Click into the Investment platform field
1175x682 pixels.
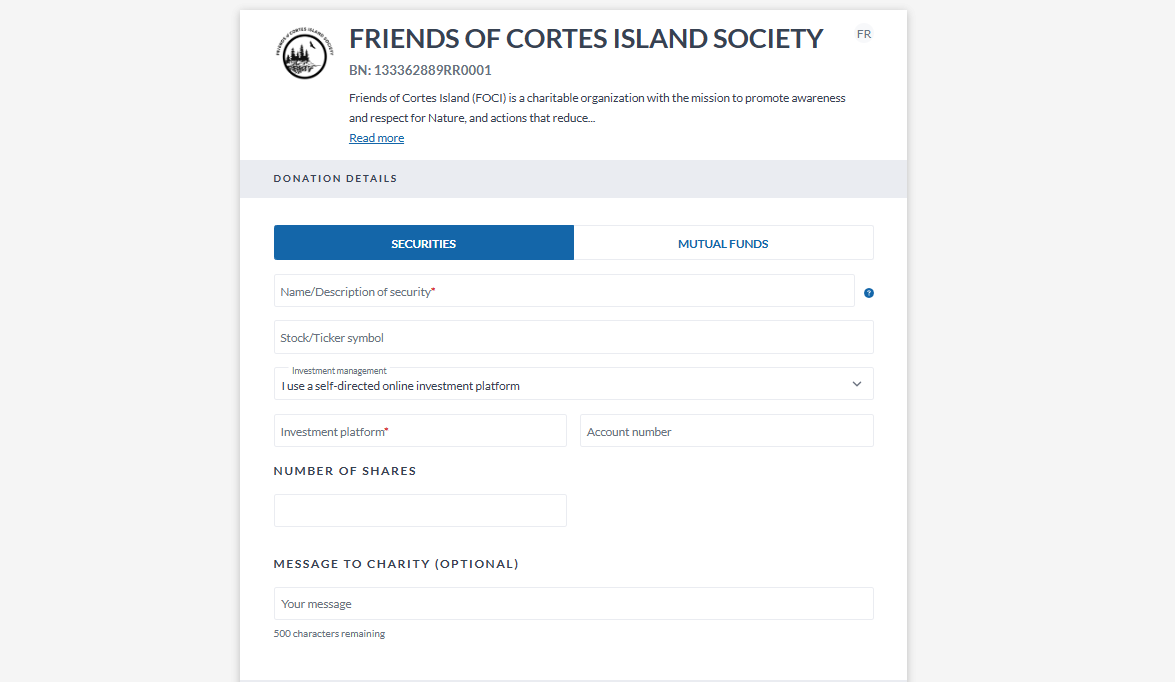(420, 431)
